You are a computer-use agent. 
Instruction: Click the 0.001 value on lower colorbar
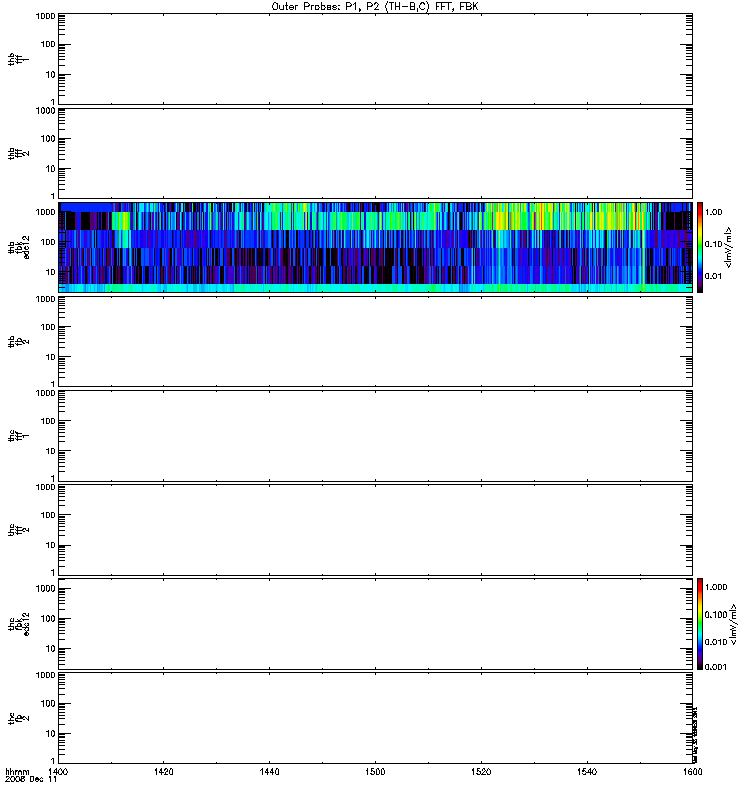click(x=716, y=667)
